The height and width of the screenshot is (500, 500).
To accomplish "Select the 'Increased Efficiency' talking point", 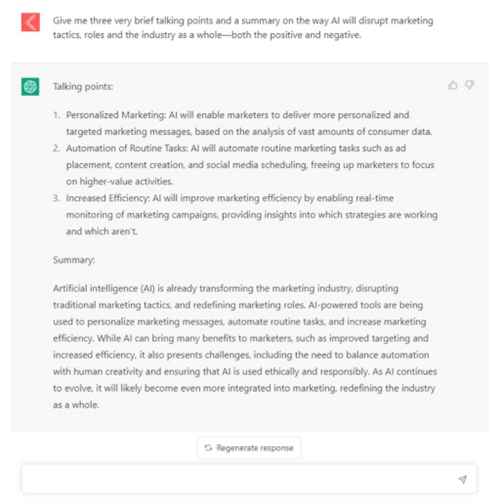I will (x=252, y=215).
